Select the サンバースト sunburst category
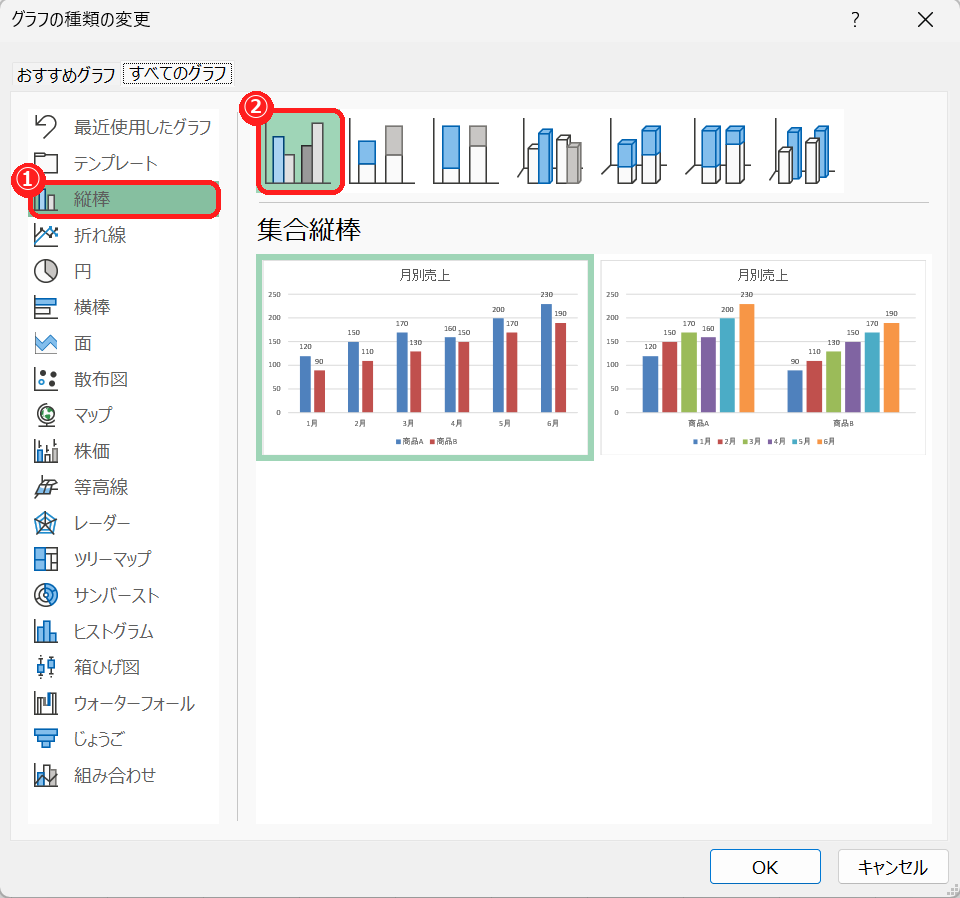The image size is (960, 898). (123, 595)
